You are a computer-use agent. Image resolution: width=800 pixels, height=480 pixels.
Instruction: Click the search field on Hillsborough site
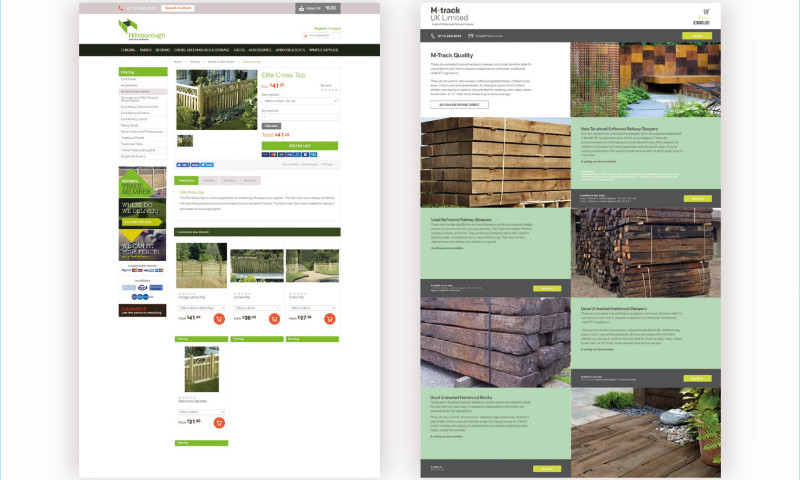click(x=321, y=36)
